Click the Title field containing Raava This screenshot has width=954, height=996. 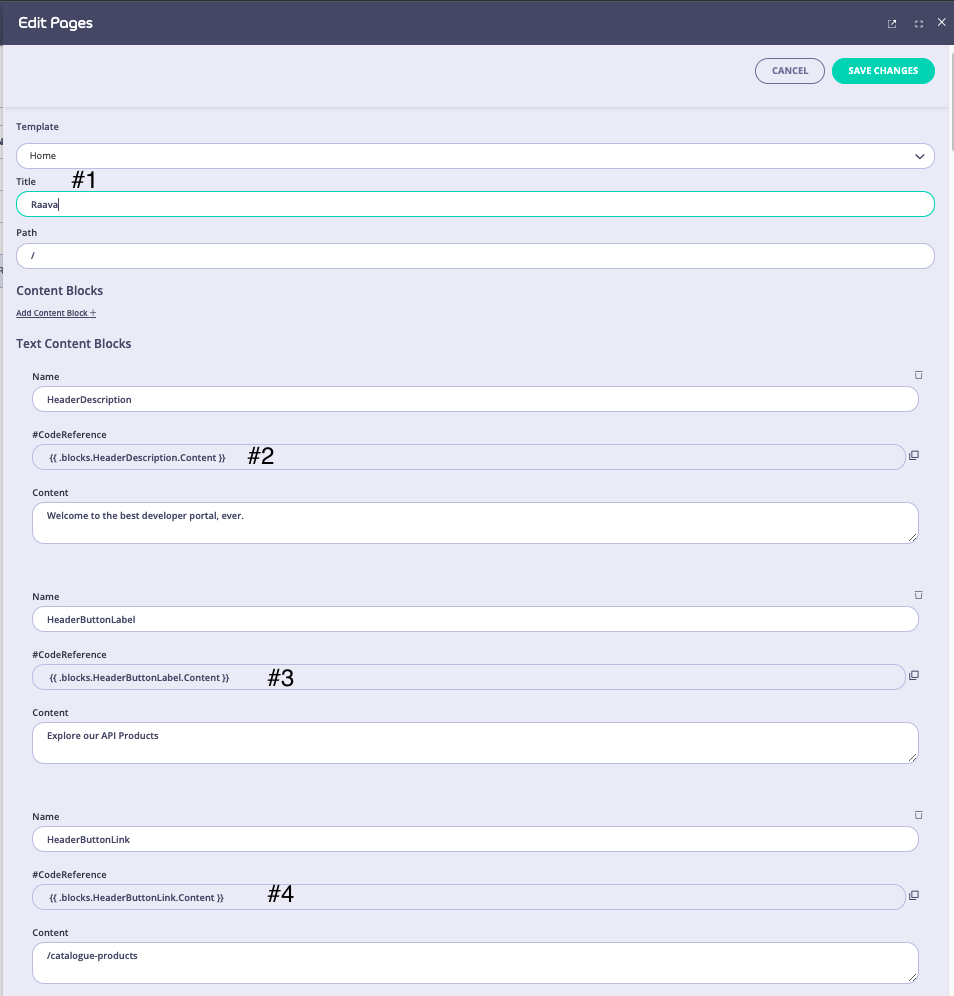coord(475,204)
